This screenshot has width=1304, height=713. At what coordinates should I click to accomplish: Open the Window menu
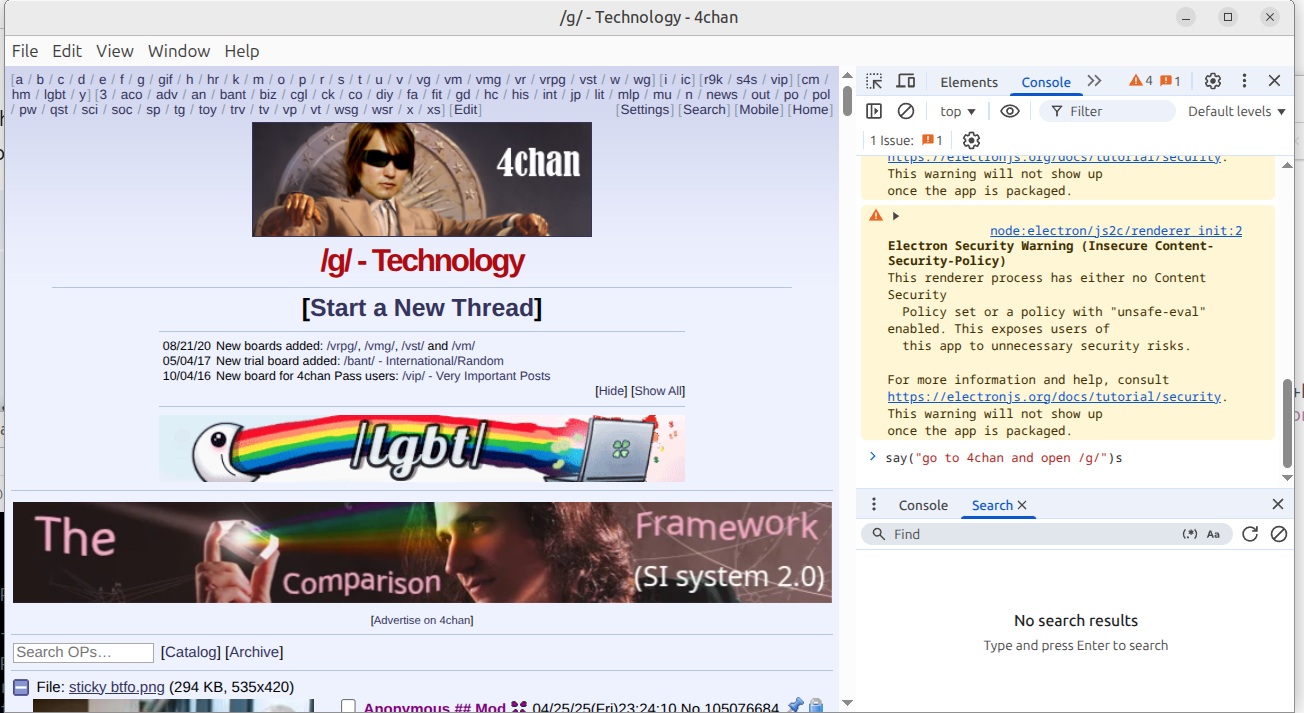click(x=179, y=51)
